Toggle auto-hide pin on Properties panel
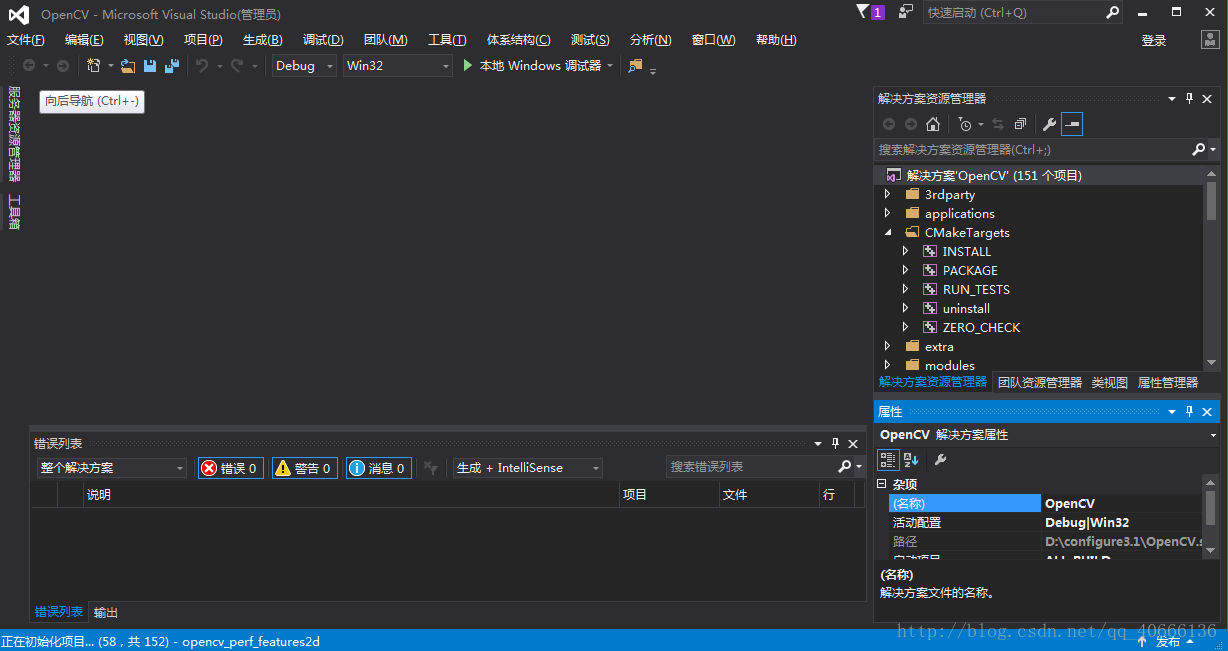Screen dimensions: 1228x651 tap(1190, 411)
